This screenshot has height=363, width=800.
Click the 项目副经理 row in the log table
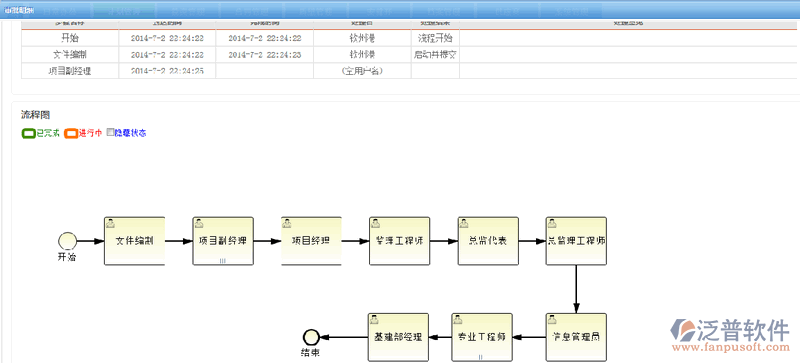click(409, 71)
